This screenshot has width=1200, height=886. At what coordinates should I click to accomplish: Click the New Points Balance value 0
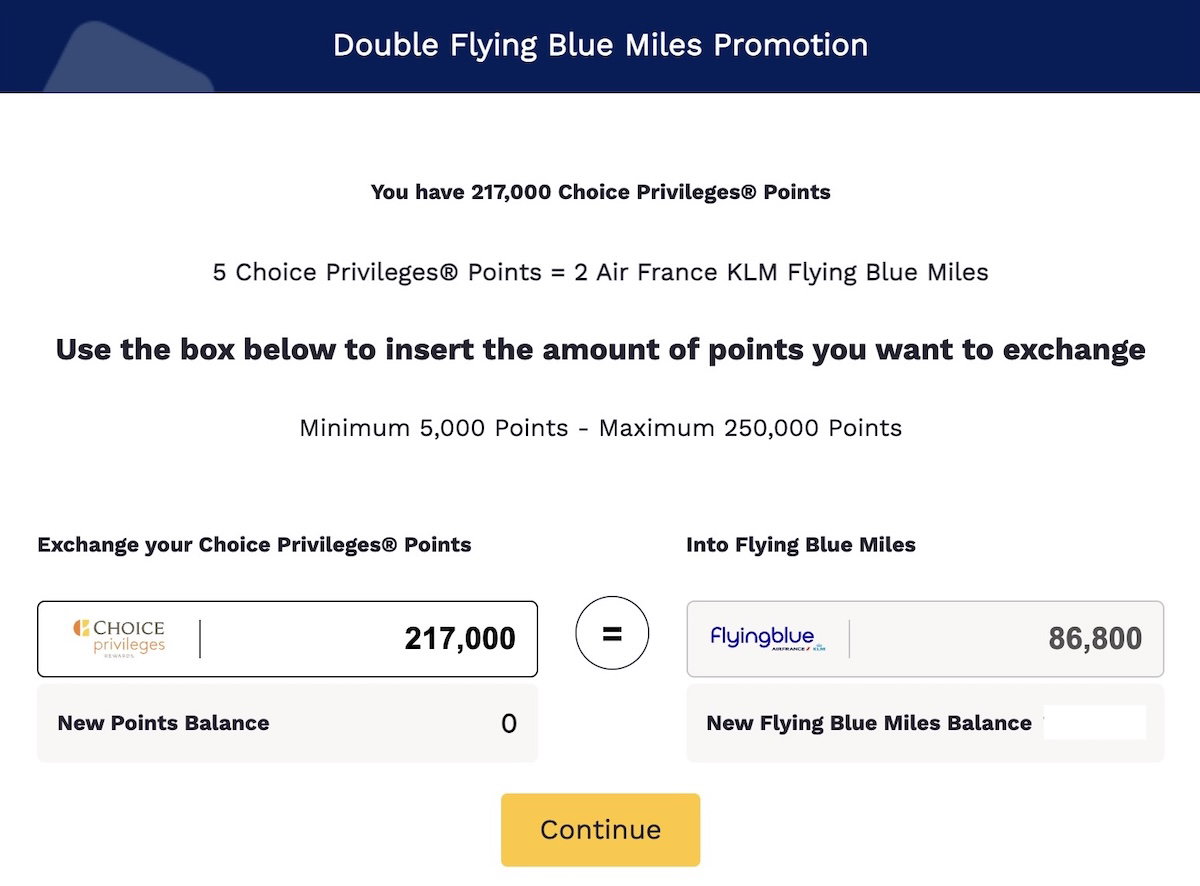508,724
